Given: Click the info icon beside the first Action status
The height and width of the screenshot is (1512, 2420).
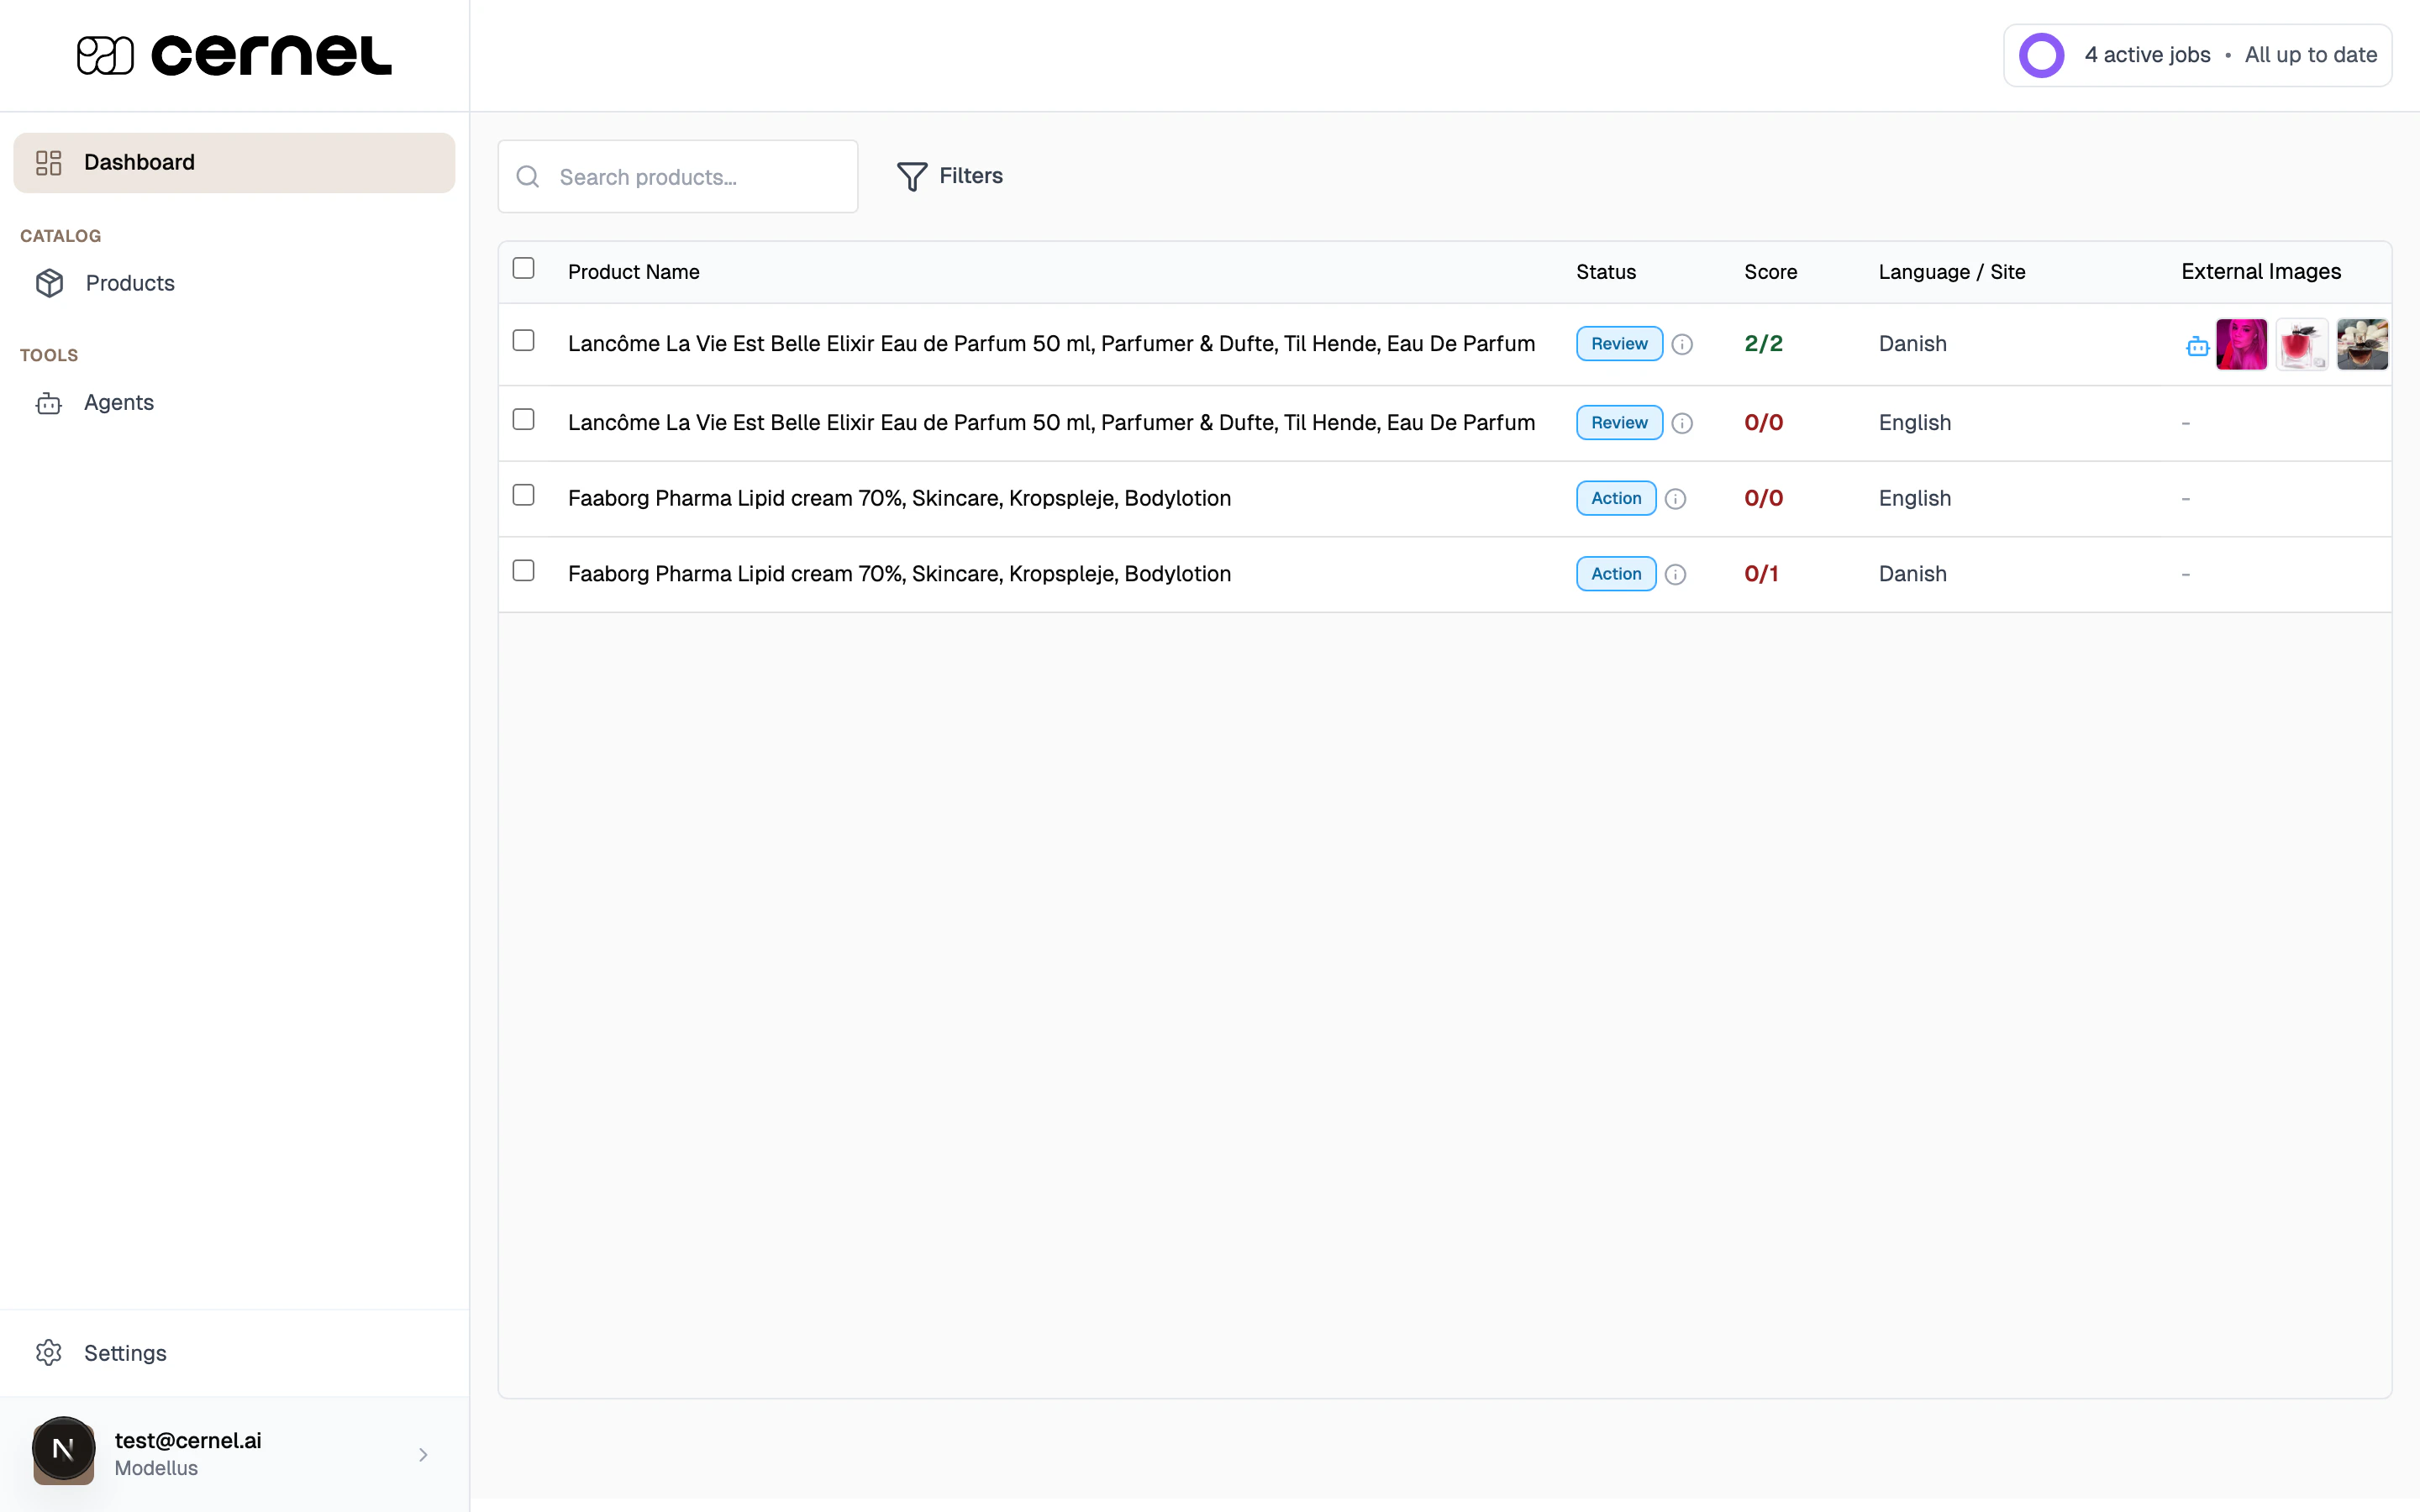Looking at the screenshot, I should 1676,498.
